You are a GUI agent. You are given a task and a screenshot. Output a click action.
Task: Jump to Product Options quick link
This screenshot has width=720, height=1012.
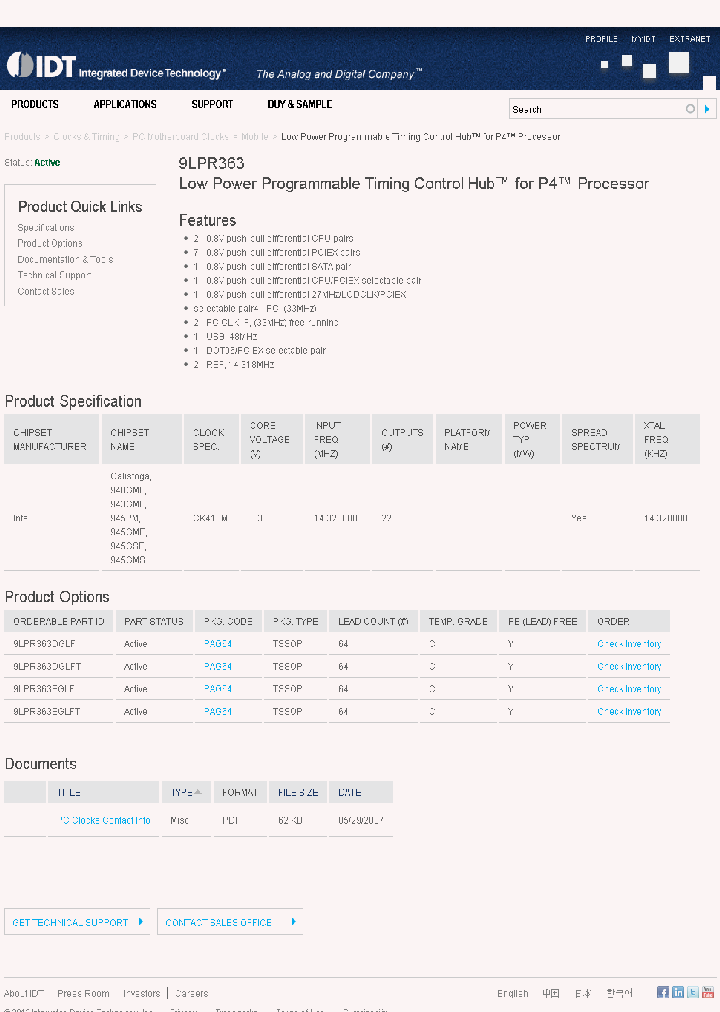(50, 243)
